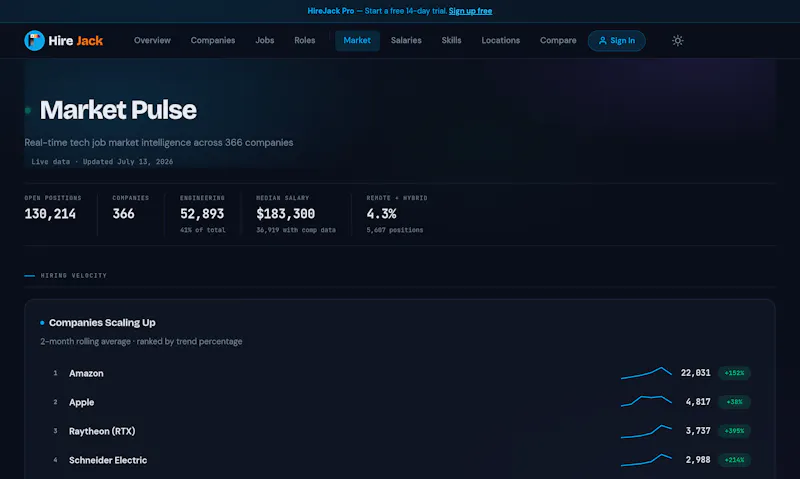
Task: Select the Raytheon (RTX) company row
Action: [399, 431]
